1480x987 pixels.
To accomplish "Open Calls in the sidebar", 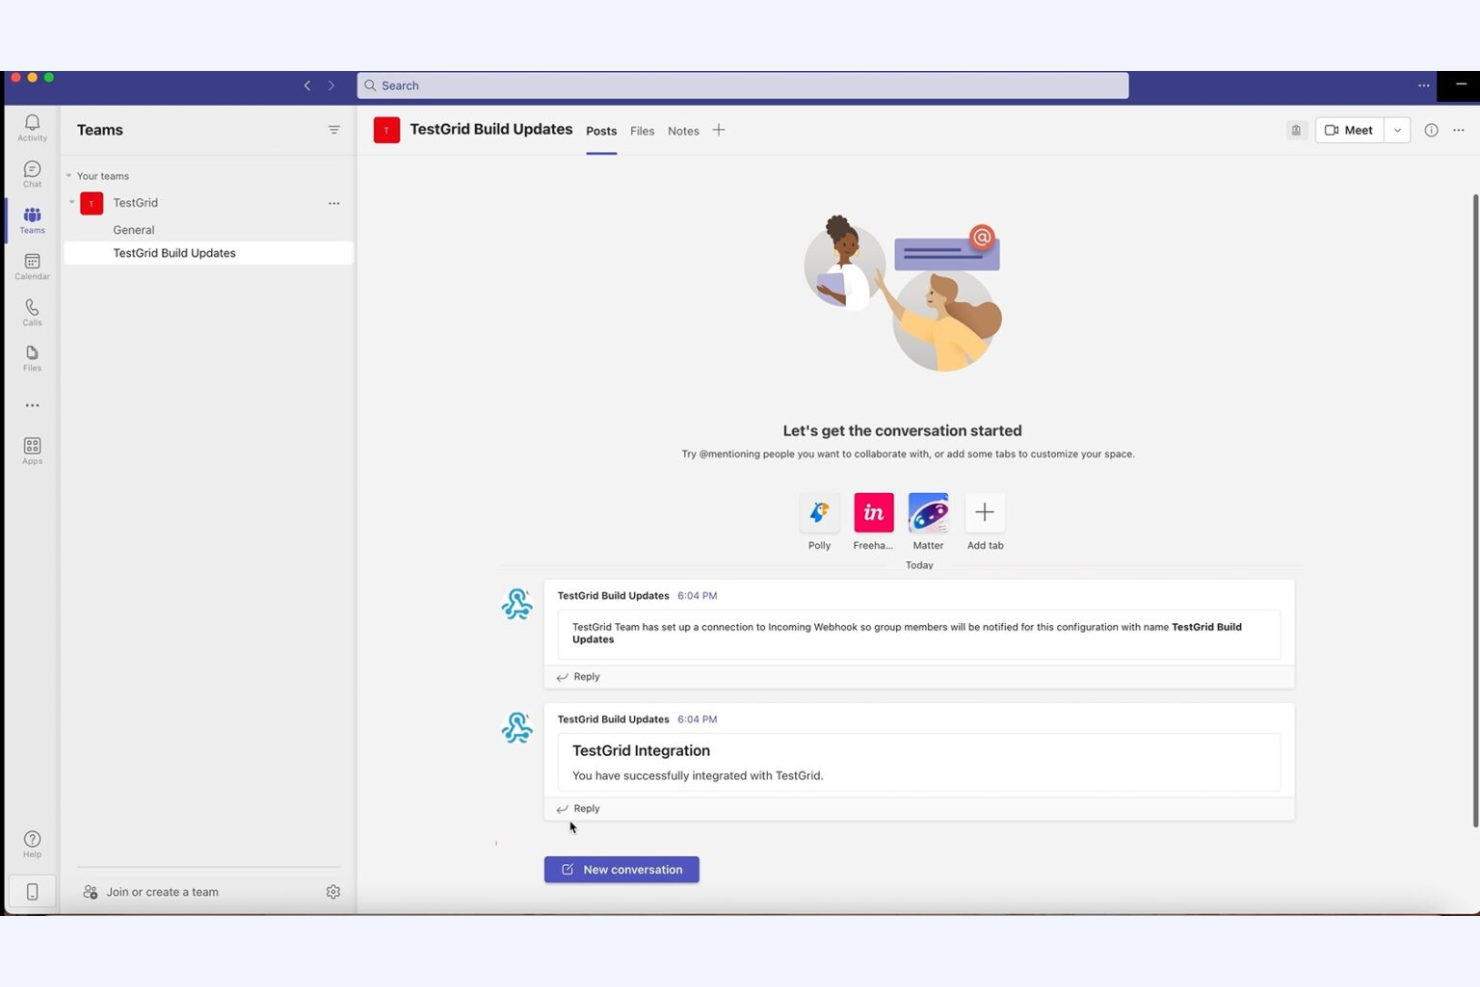I will click(31, 311).
